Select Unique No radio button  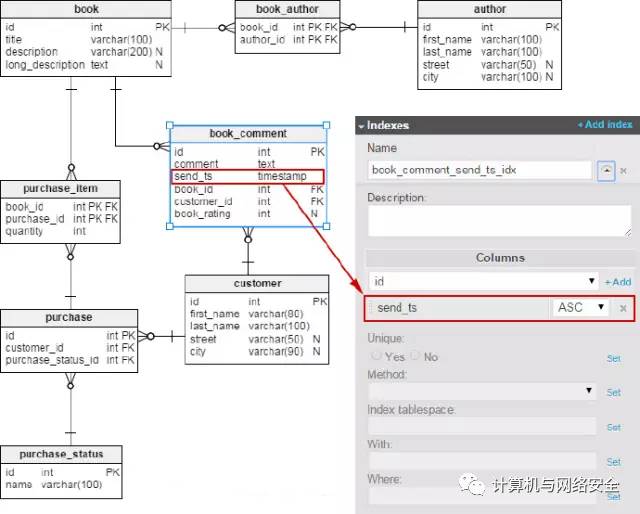416,356
